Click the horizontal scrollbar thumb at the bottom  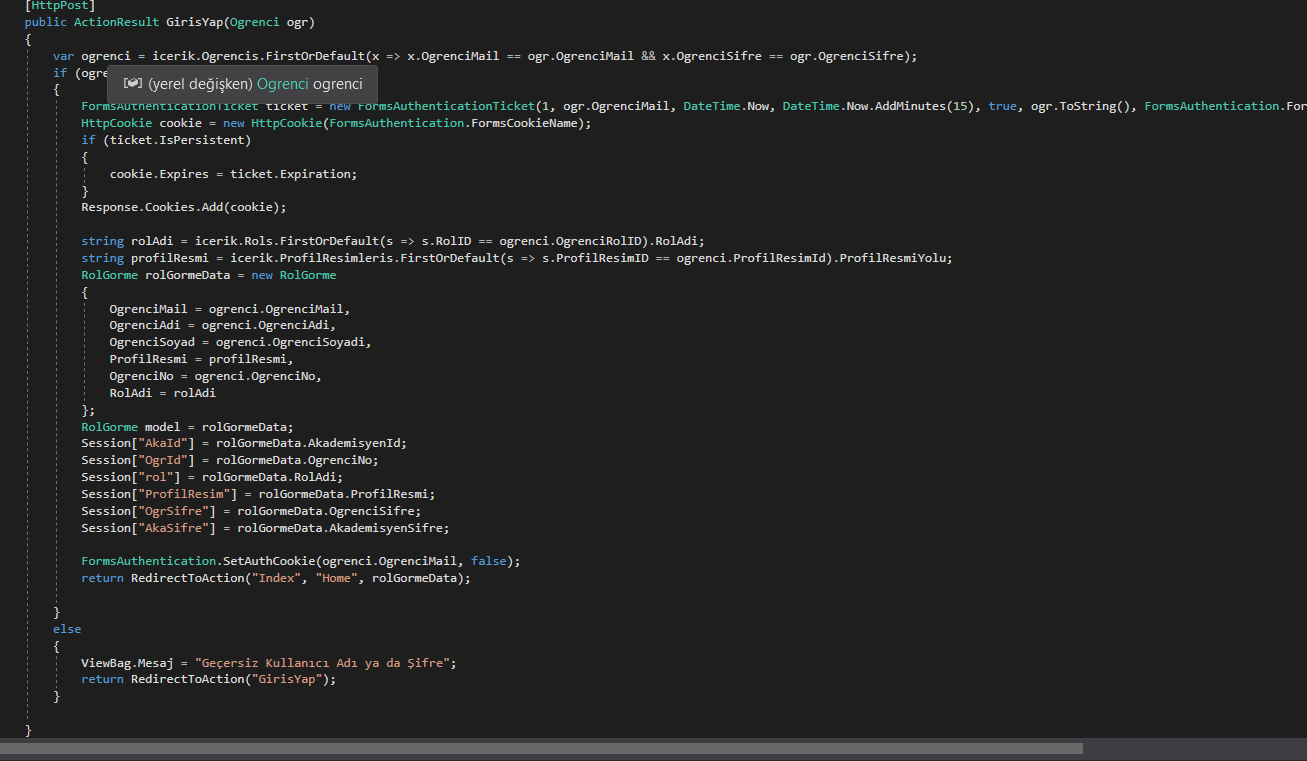(541, 748)
